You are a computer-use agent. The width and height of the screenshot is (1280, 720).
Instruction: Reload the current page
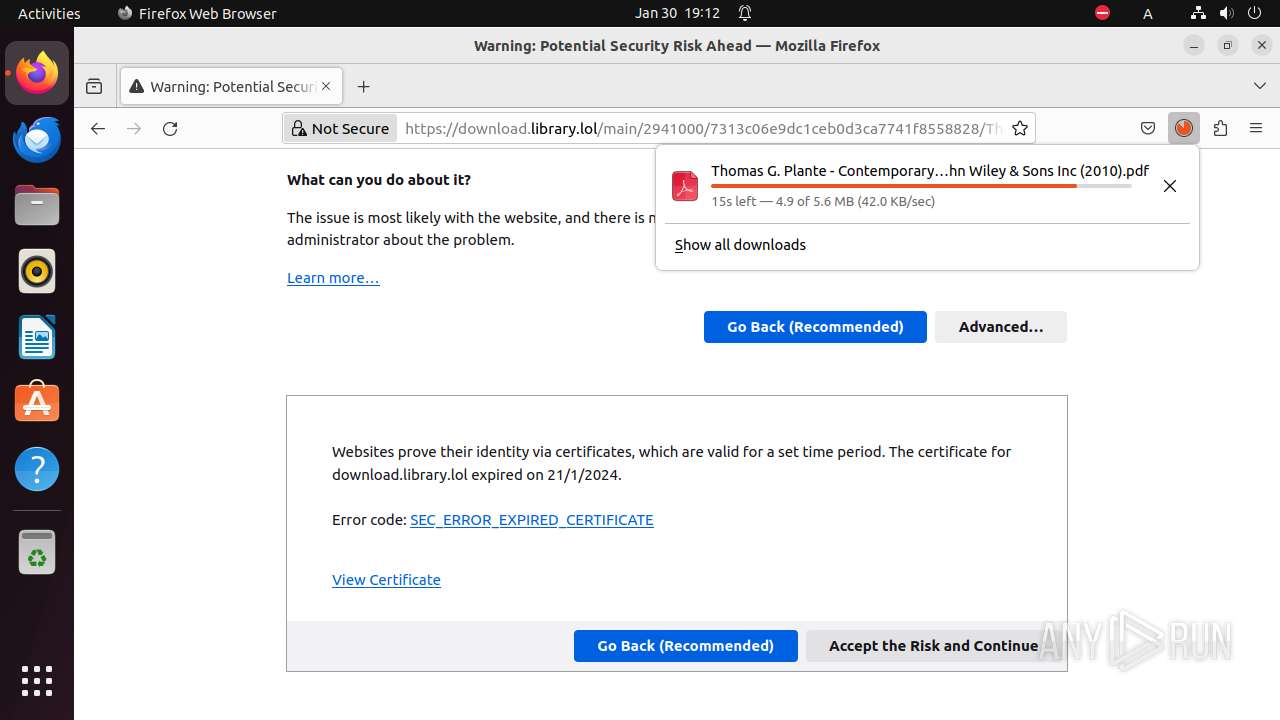point(170,128)
